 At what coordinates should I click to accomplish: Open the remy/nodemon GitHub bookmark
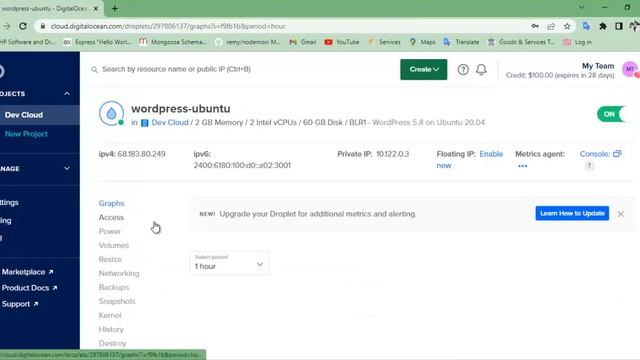[247, 42]
